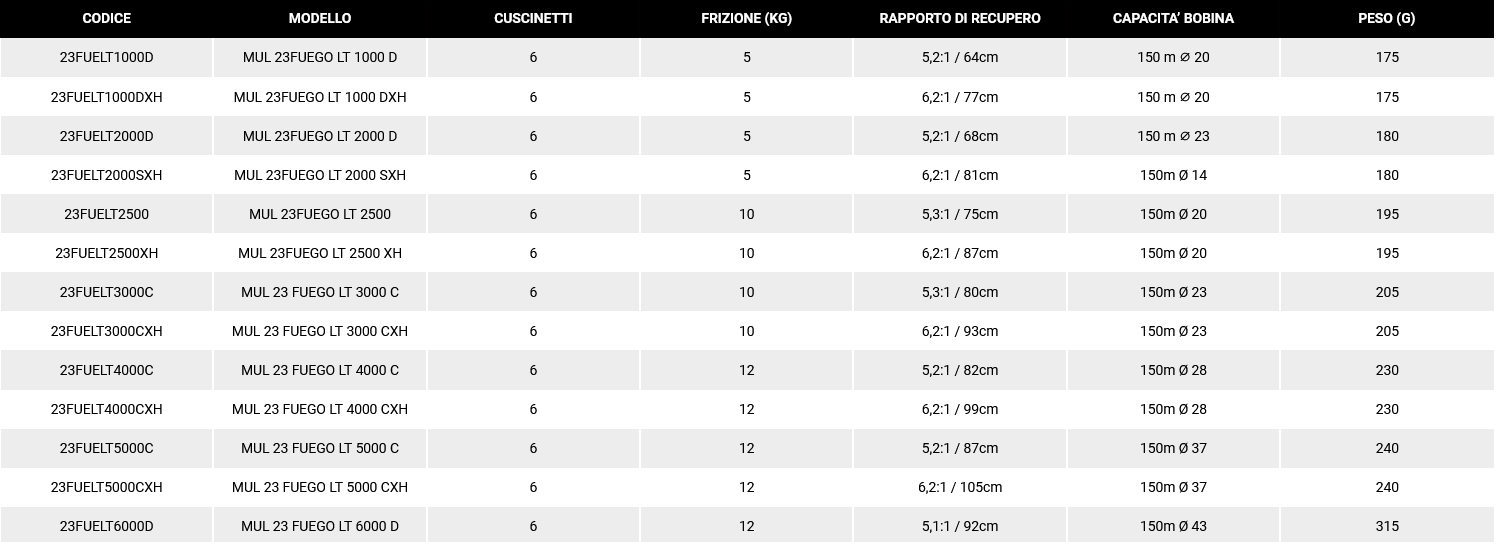The image size is (1505, 544).
Task: Select the 150m Ø 43 capacity cell
Action: (x=1173, y=526)
